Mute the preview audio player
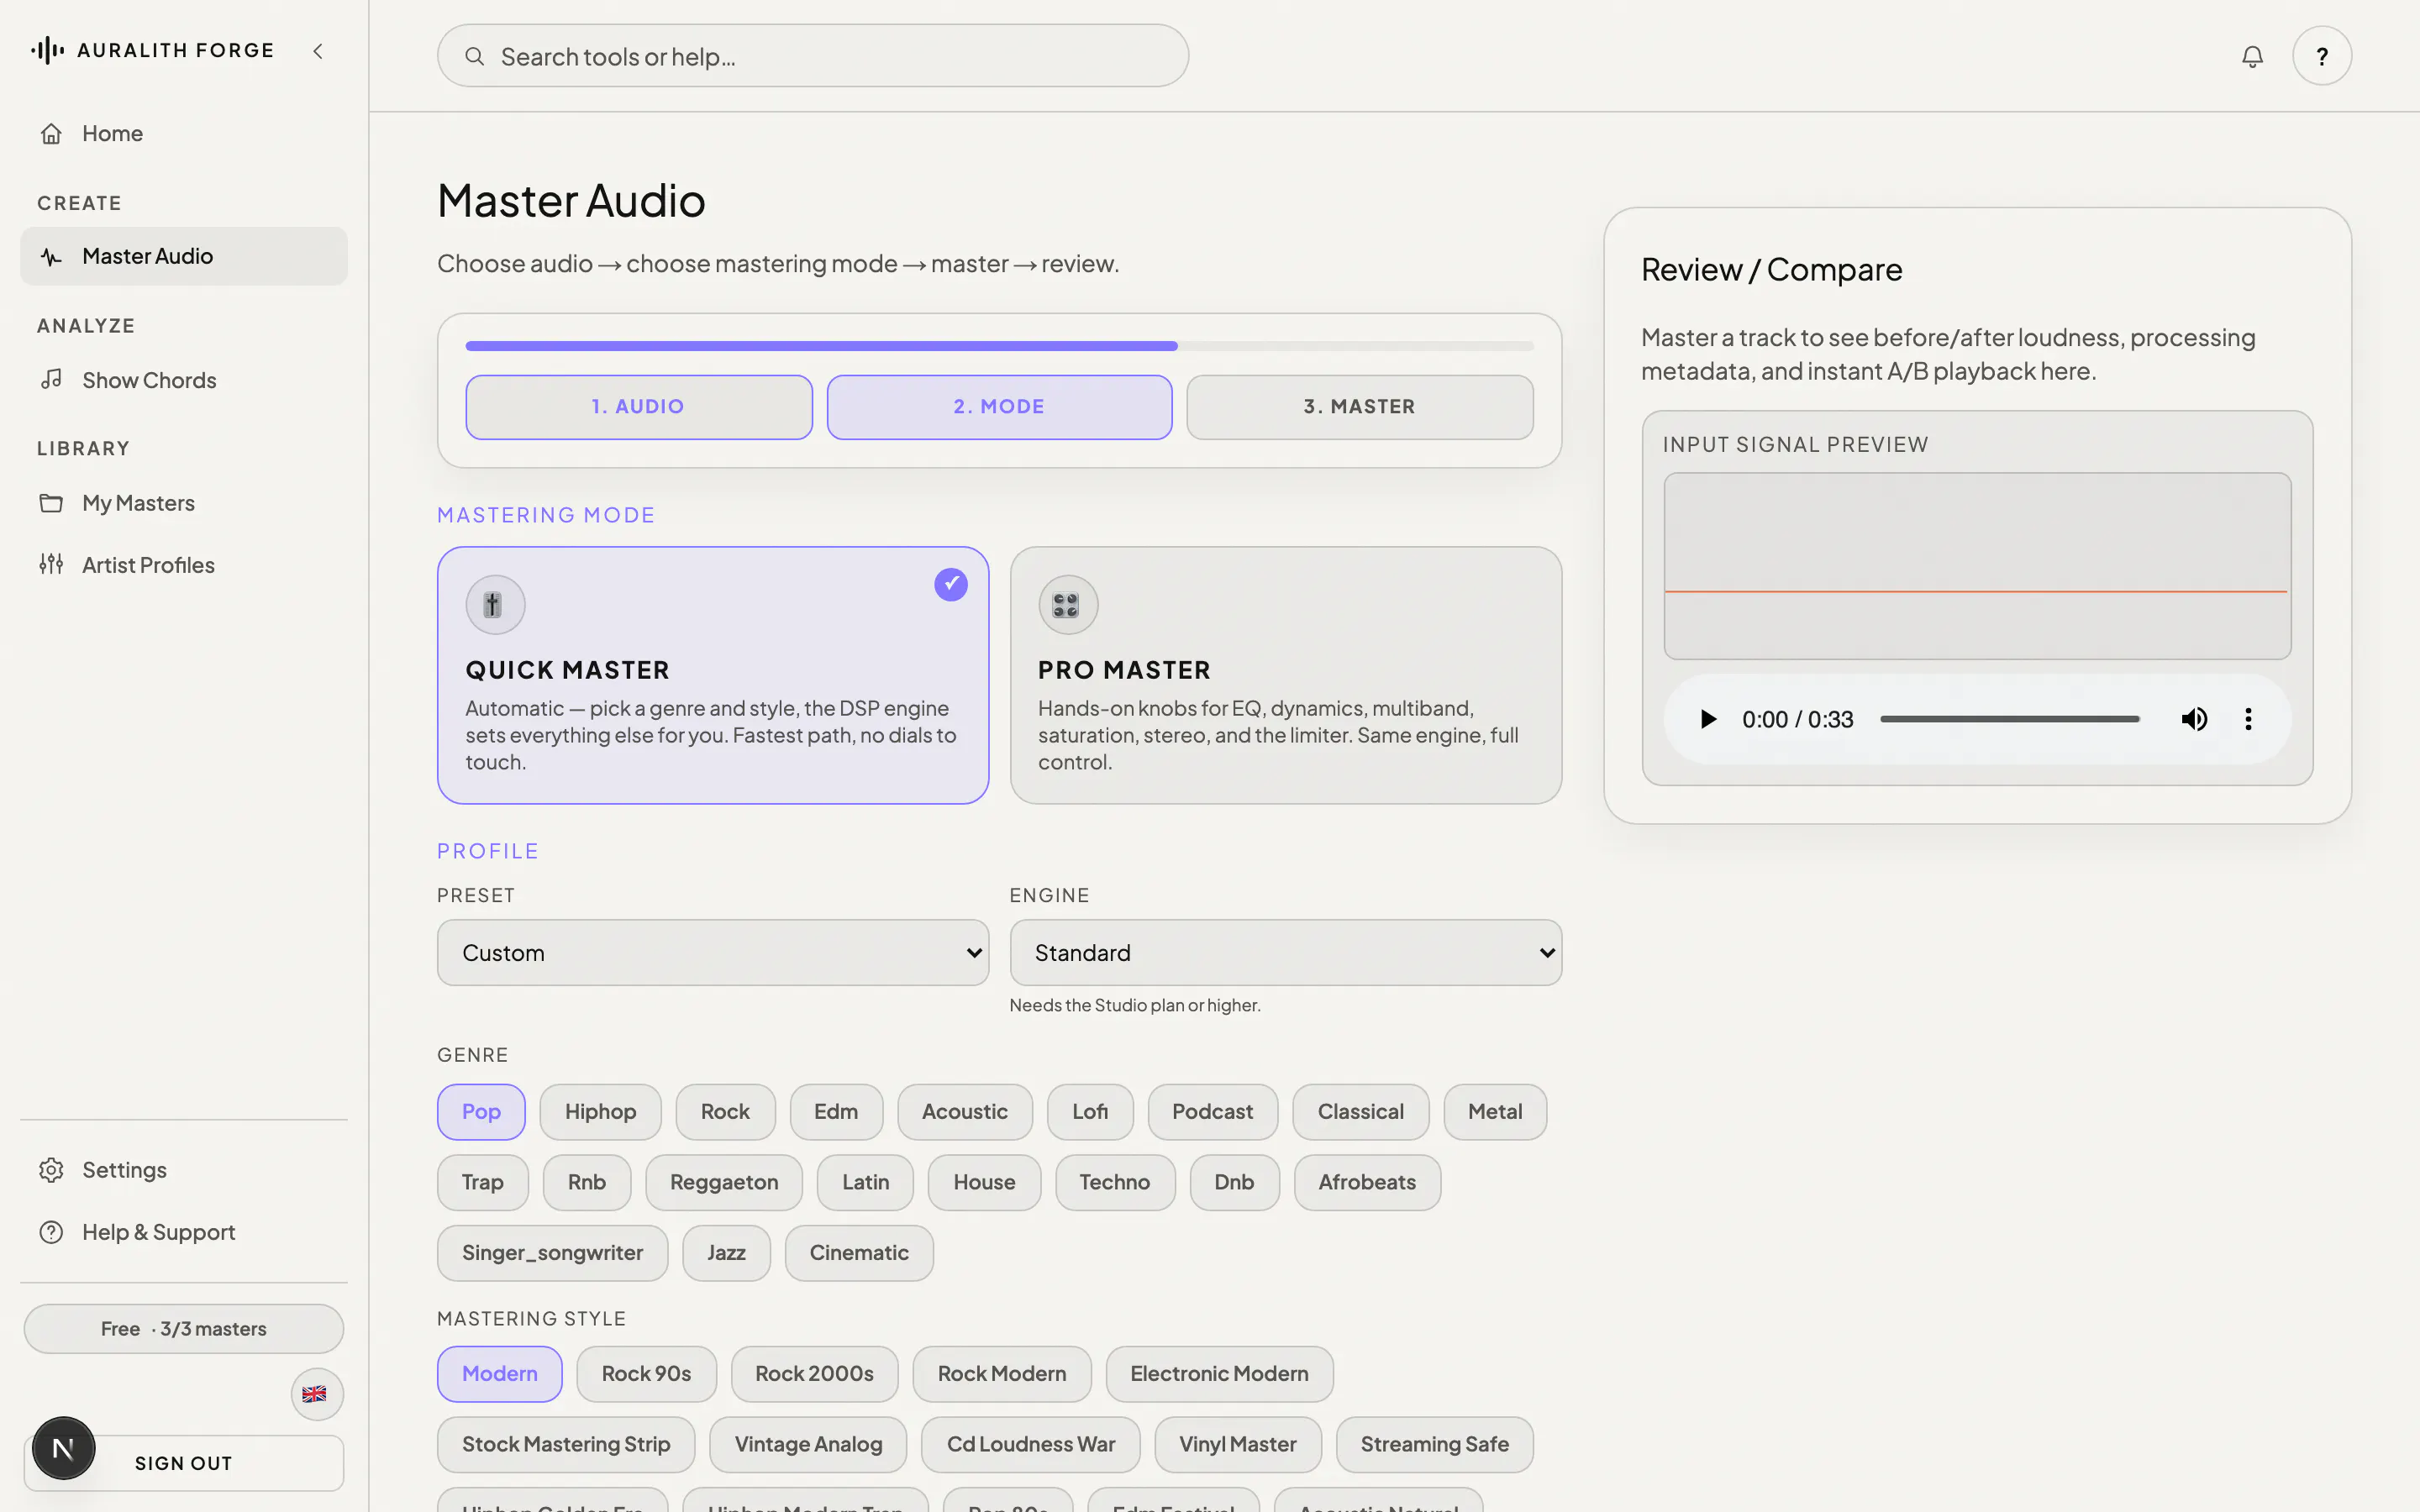Image resolution: width=2420 pixels, height=1512 pixels. [2194, 719]
